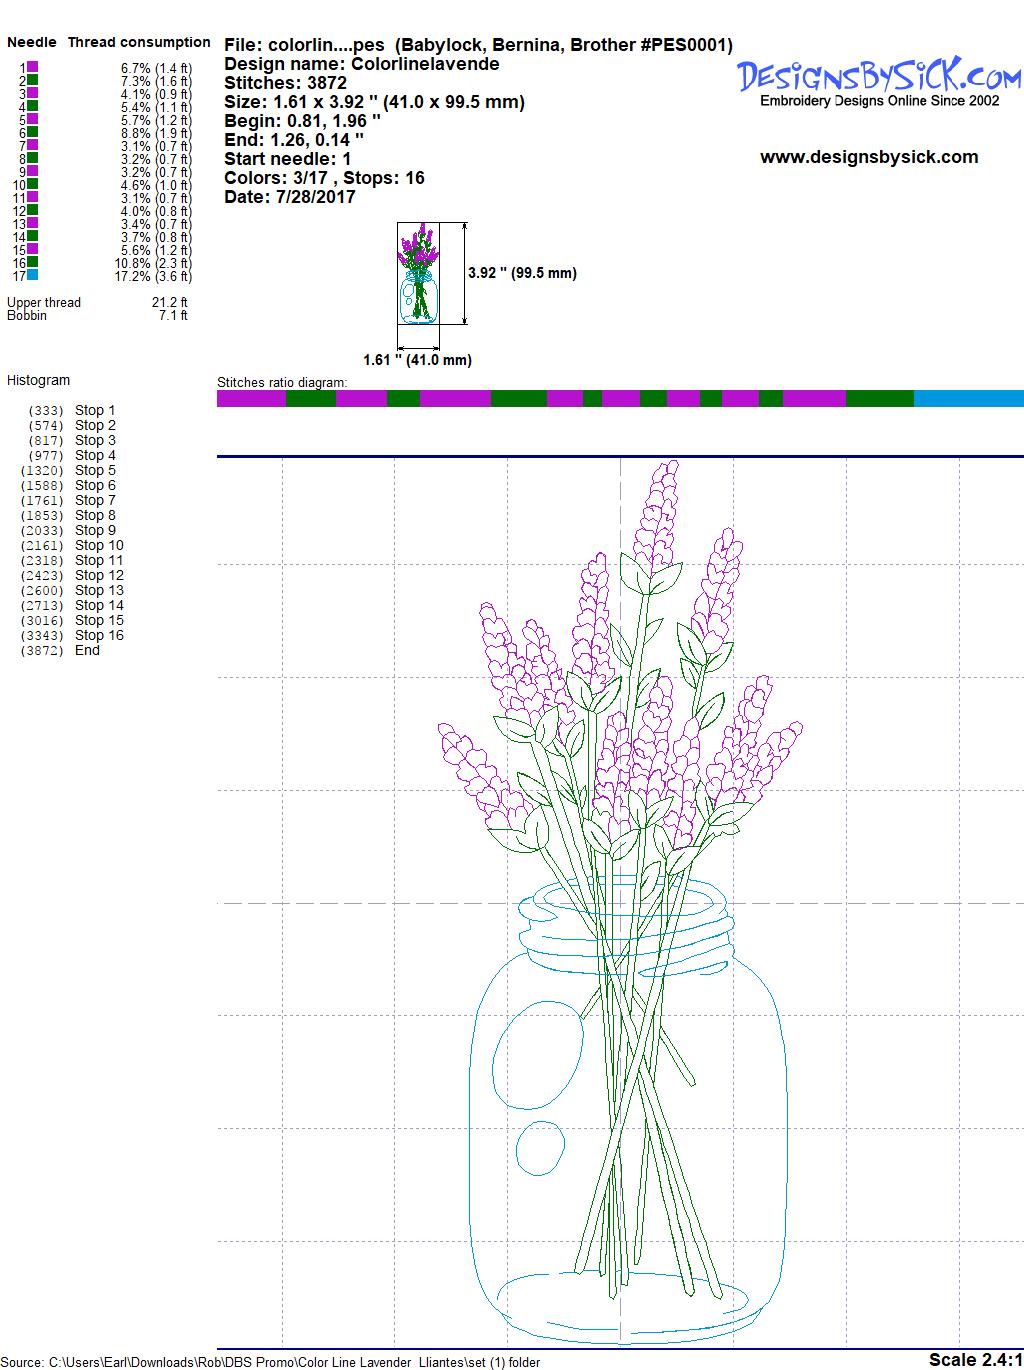Select Stop 1 in the histogram list

(95, 410)
